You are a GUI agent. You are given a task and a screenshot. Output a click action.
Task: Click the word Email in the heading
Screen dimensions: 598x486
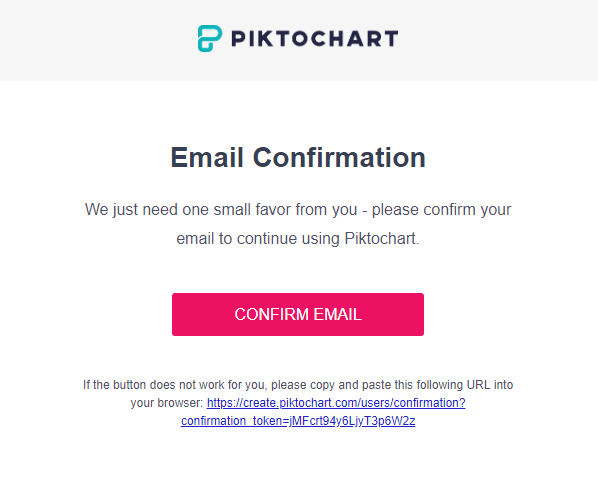tap(207, 158)
